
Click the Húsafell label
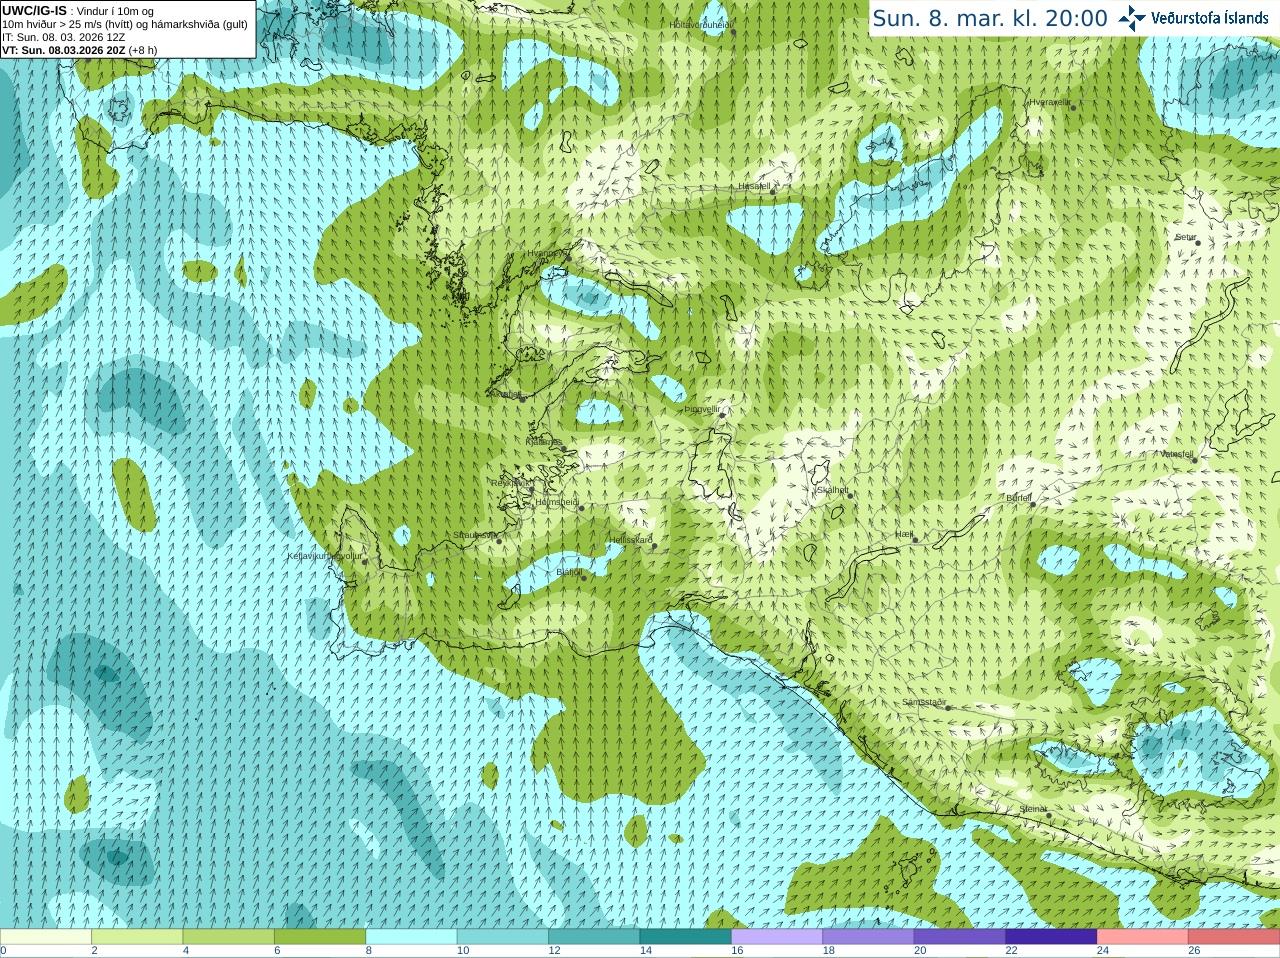[754, 186]
